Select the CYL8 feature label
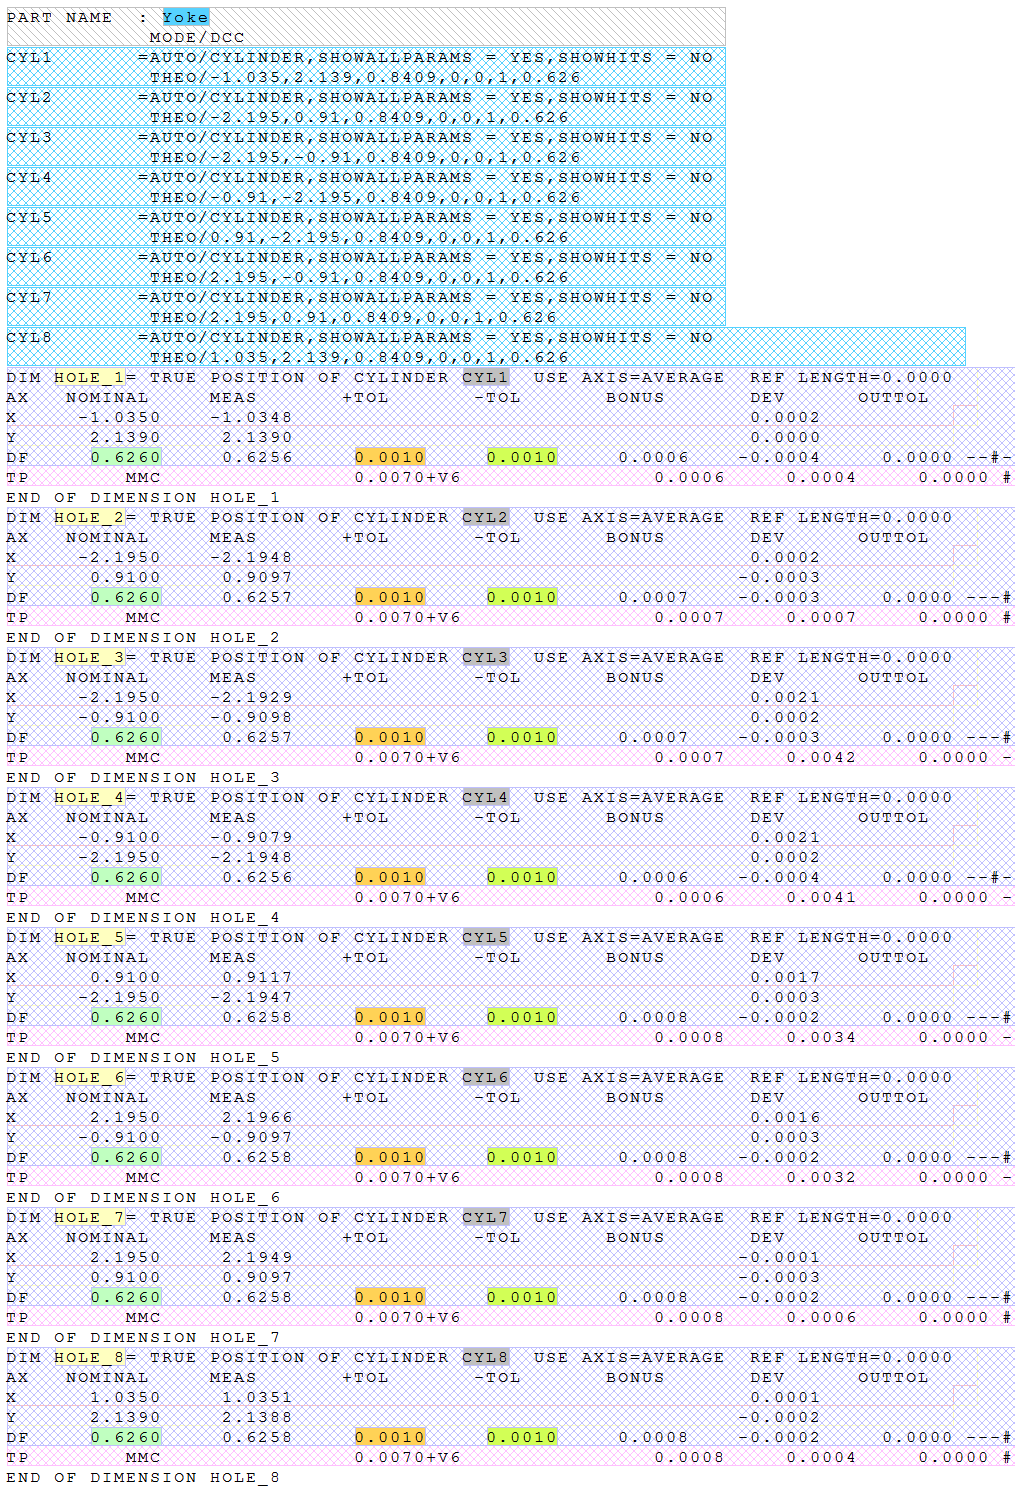Viewport: 1015px width, 1496px height. [29, 337]
